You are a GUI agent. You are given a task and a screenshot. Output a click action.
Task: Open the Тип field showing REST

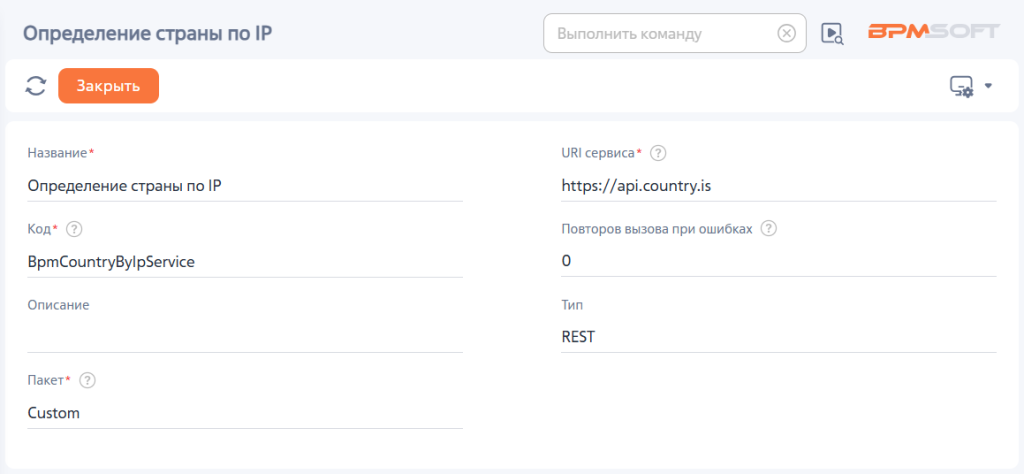point(778,338)
